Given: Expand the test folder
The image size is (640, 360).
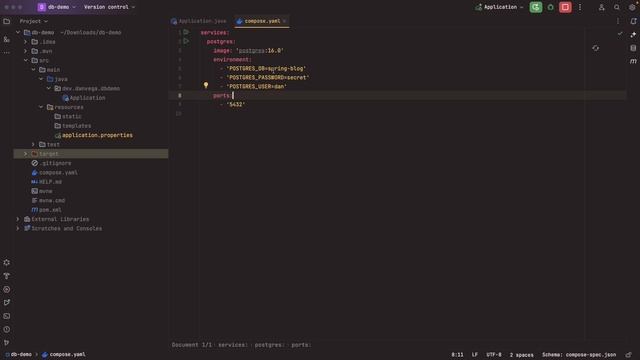Looking at the screenshot, I should point(33,144).
